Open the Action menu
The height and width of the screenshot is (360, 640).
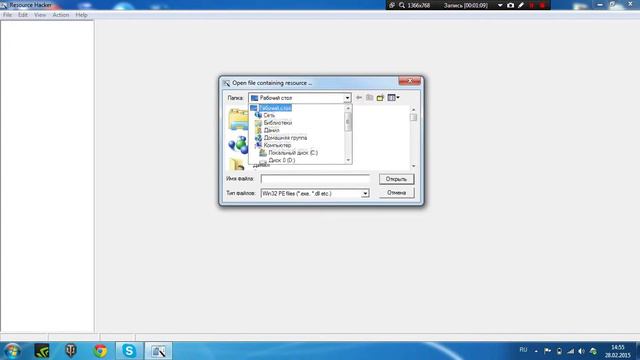point(61,15)
